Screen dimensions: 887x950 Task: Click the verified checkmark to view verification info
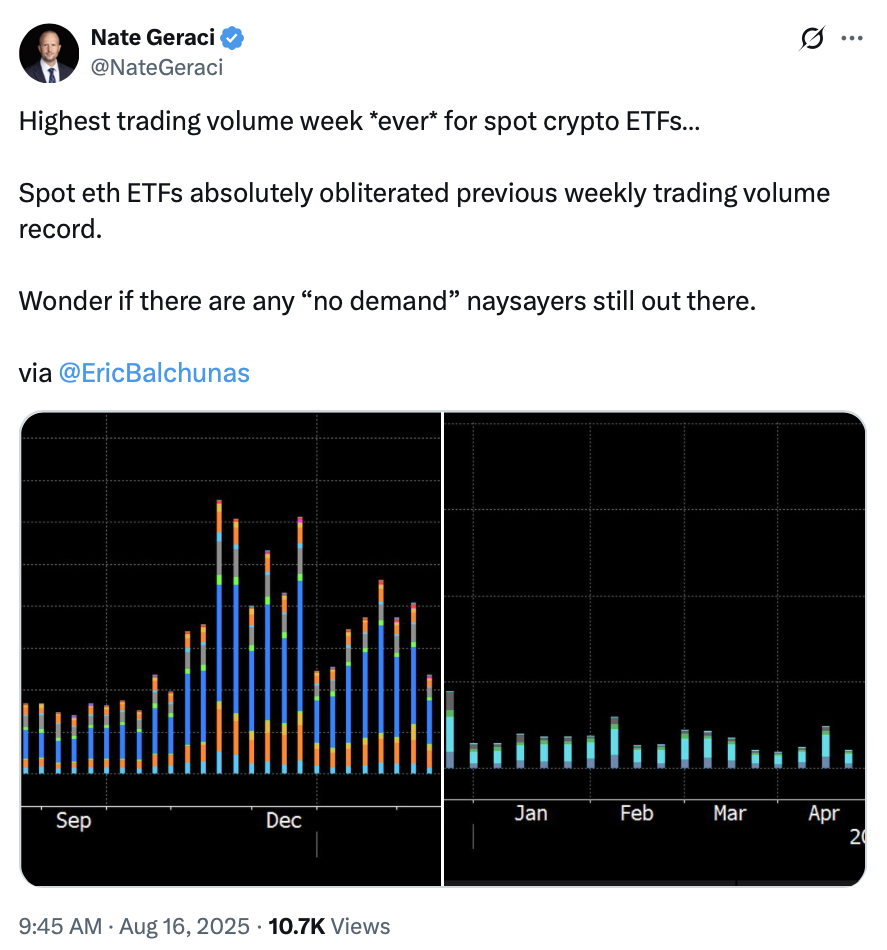[x=234, y=37]
